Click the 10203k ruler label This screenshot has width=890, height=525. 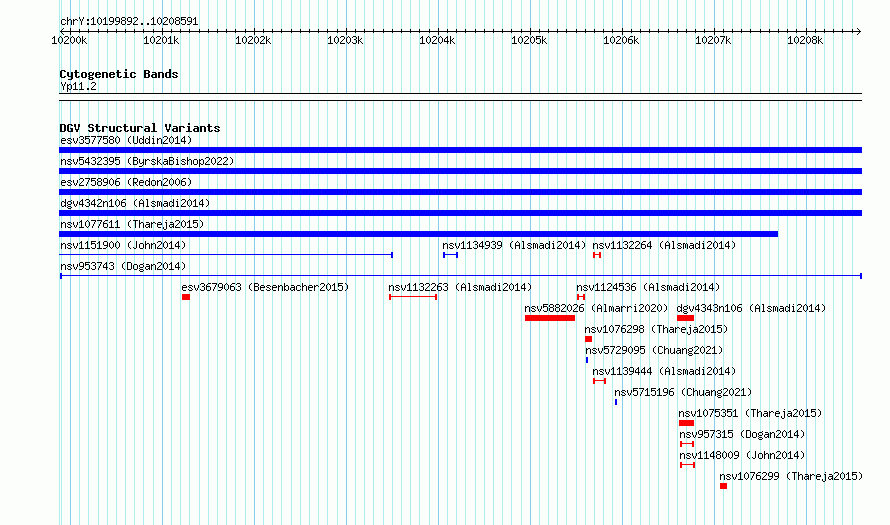point(345,40)
